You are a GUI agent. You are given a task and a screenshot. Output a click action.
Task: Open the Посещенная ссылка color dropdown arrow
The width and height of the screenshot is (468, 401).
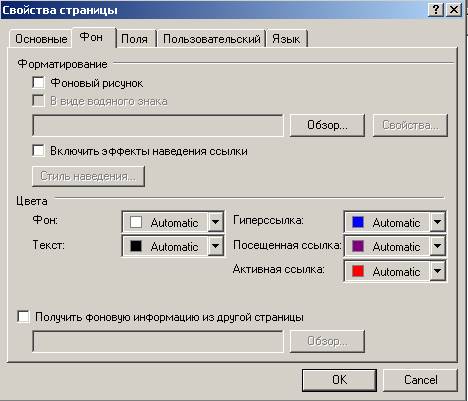pyautogui.click(x=437, y=246)
